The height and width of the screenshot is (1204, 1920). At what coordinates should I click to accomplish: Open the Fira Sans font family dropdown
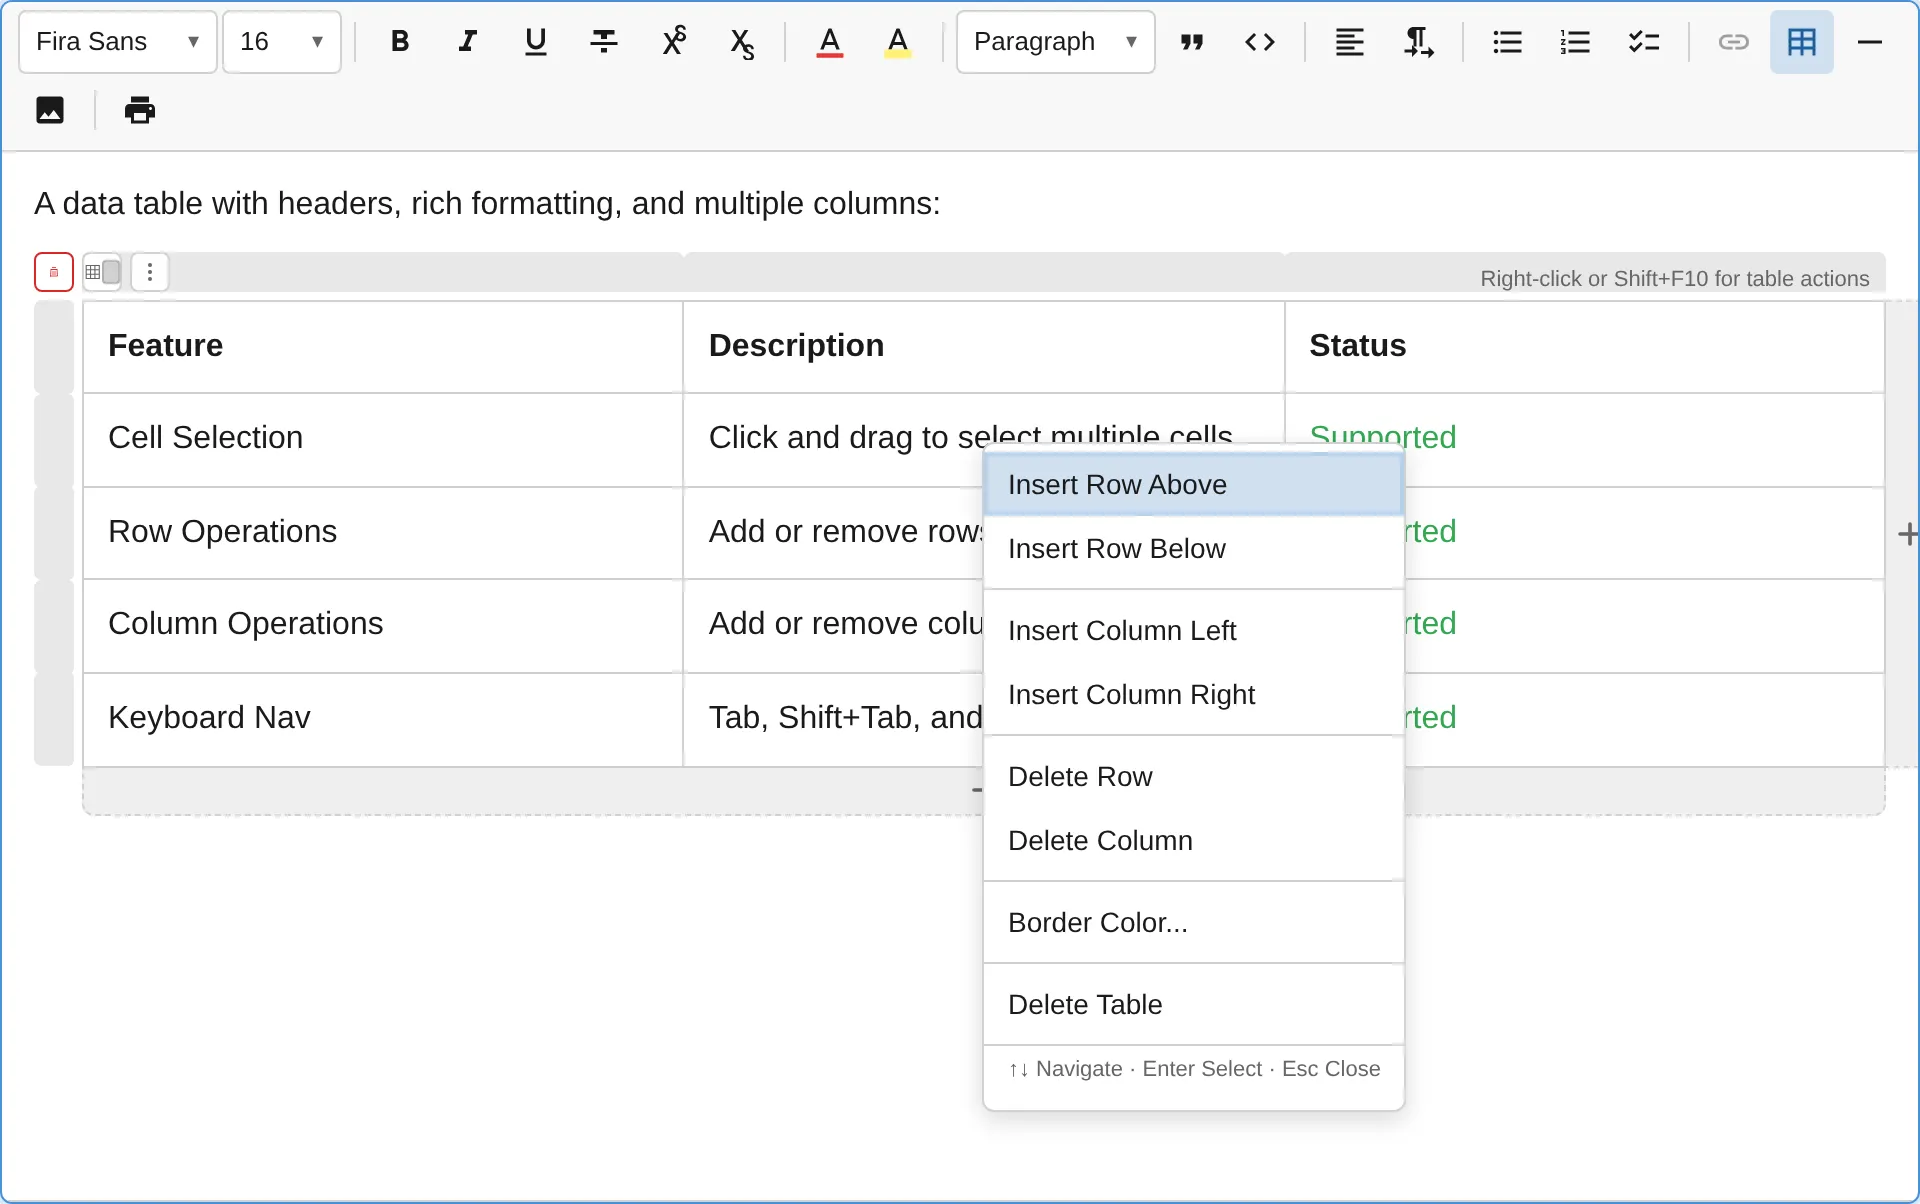pyautogui.click(x=116, y=41)
